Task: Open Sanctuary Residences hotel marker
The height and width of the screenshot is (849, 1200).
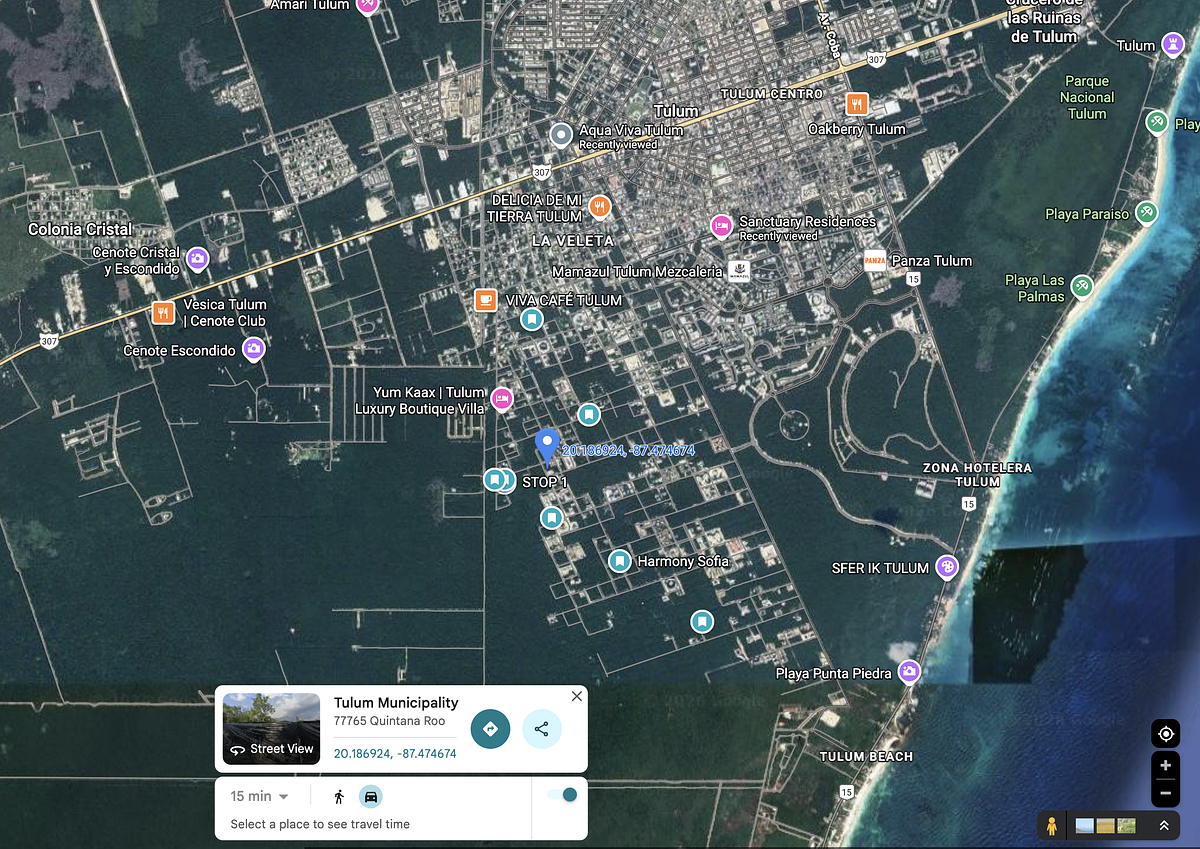Action: (x=720, y=226)
